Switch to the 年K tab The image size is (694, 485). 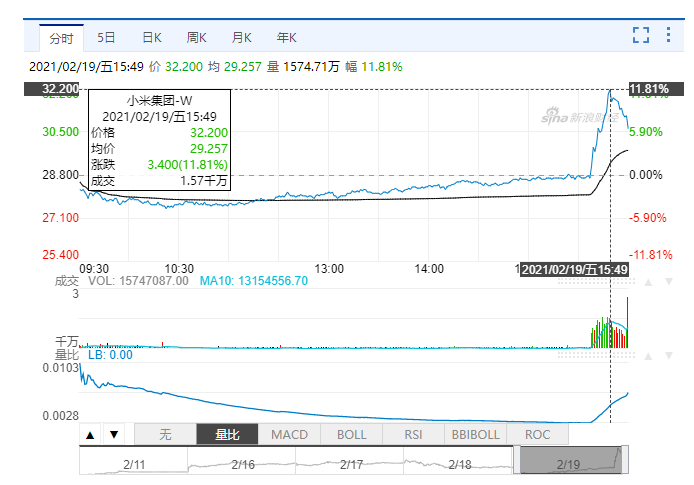[286, 38]
